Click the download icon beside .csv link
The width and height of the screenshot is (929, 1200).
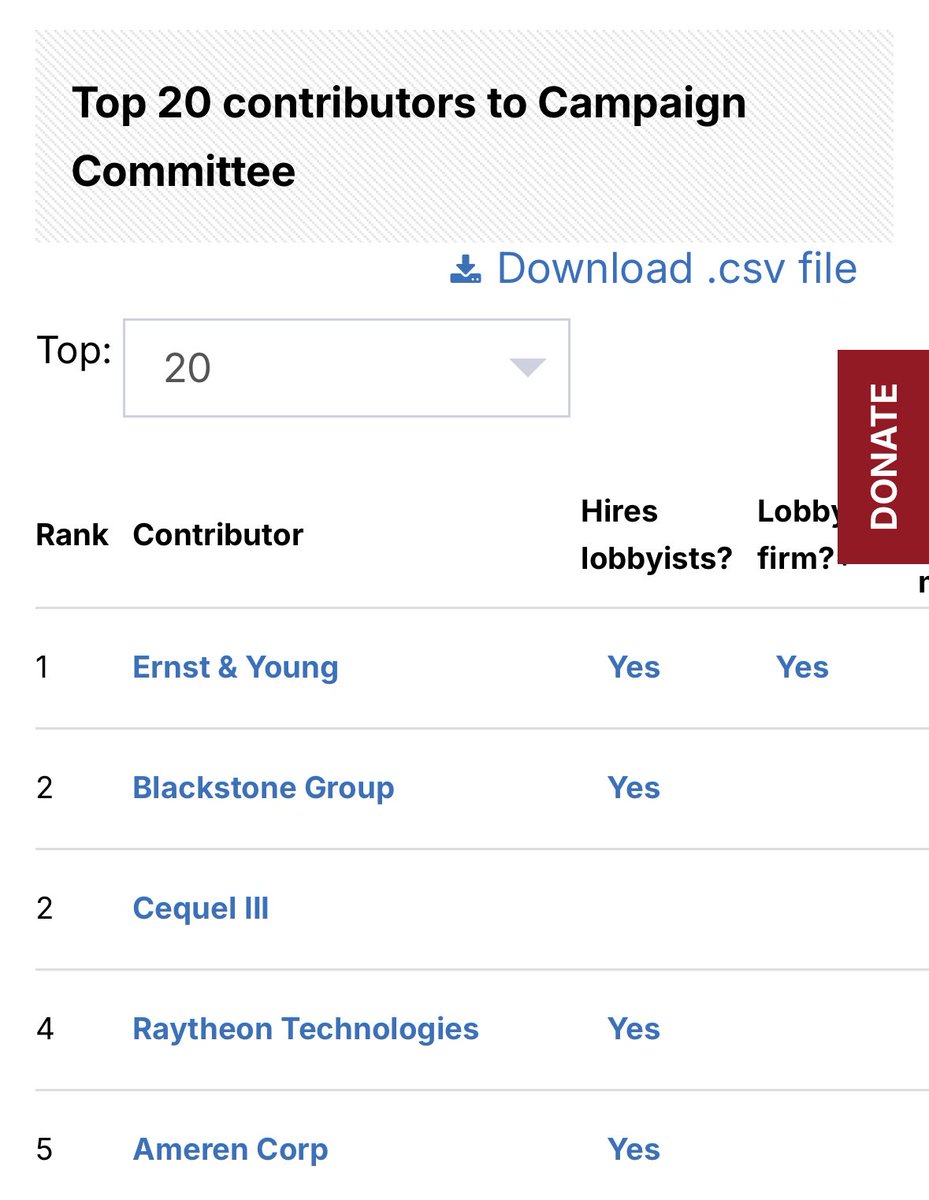pyautogui.click(x=466, y=269)
